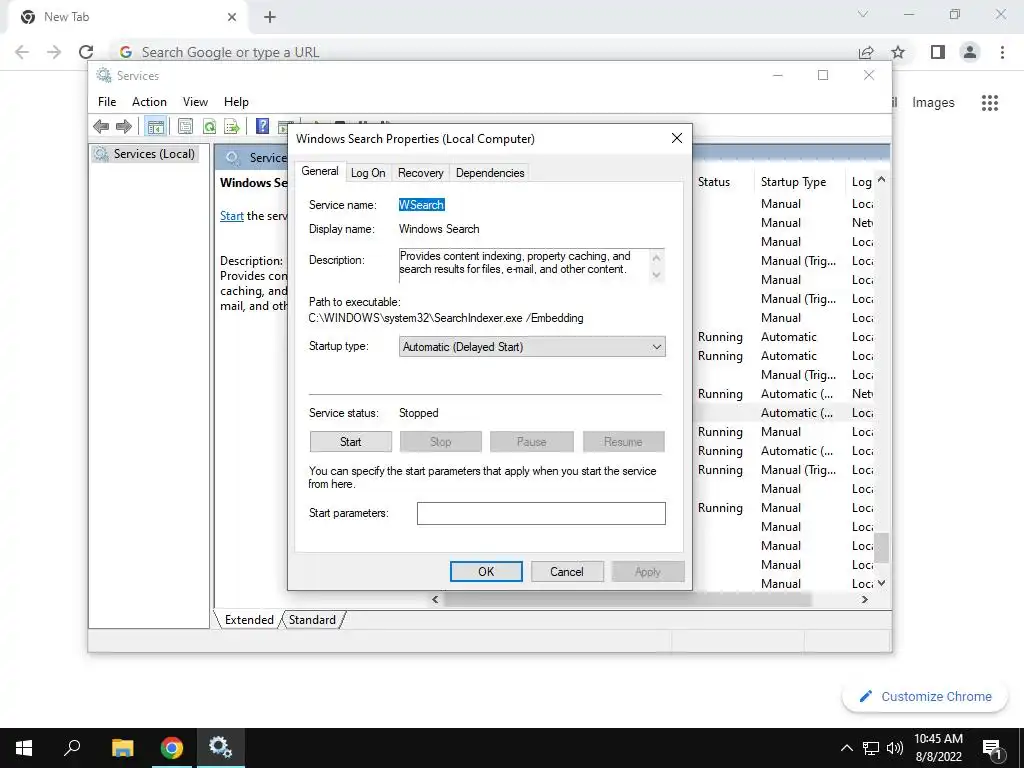Click the Customize Chrome button

click(925, 696)
